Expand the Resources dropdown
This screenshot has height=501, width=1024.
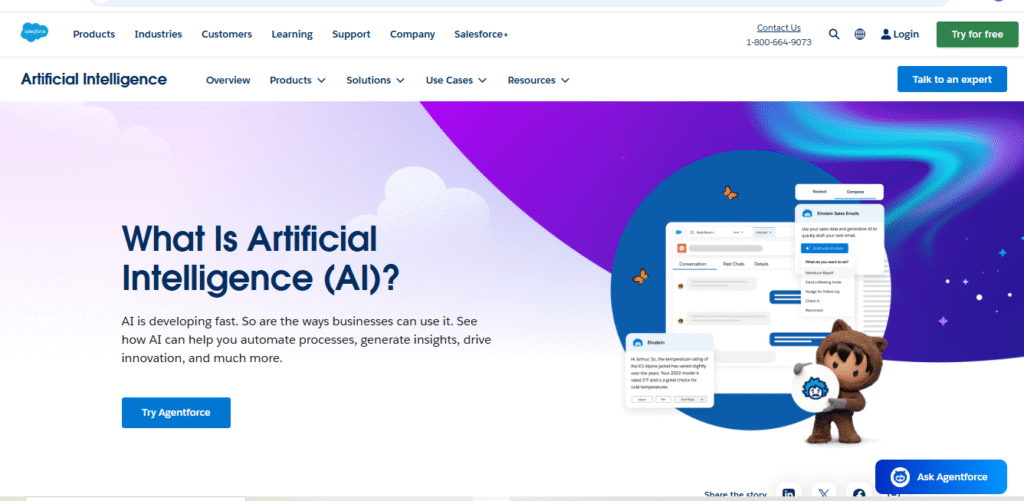point(539,80)
